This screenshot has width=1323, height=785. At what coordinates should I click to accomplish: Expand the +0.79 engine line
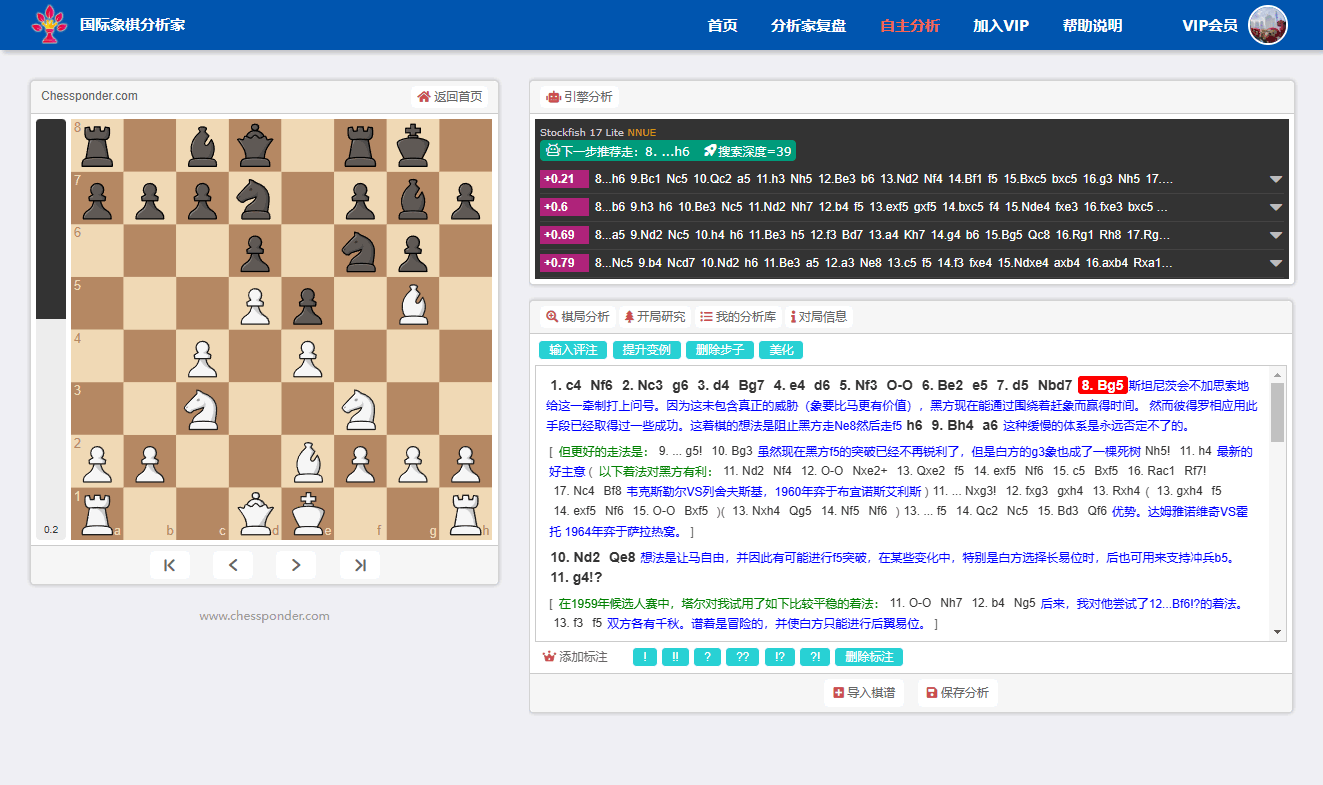1275,263
